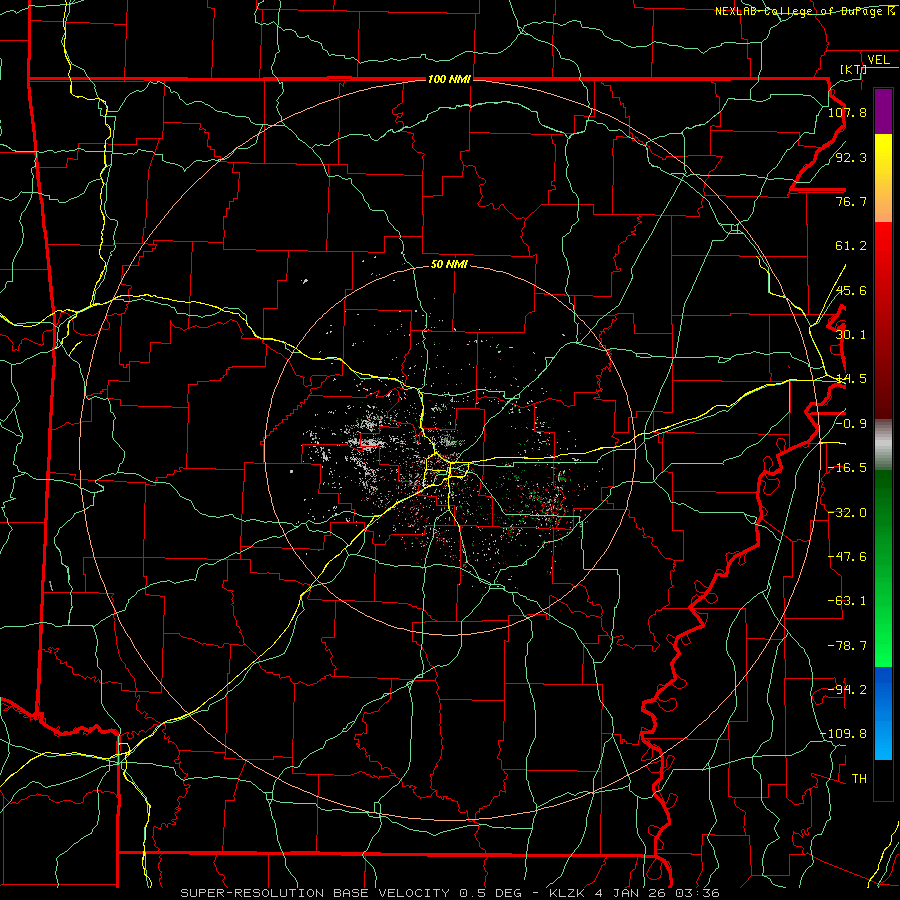The width and height of the screenshot is (900, 900).
Task: Click the 61.2 velocity scale value
Action: 851,246
